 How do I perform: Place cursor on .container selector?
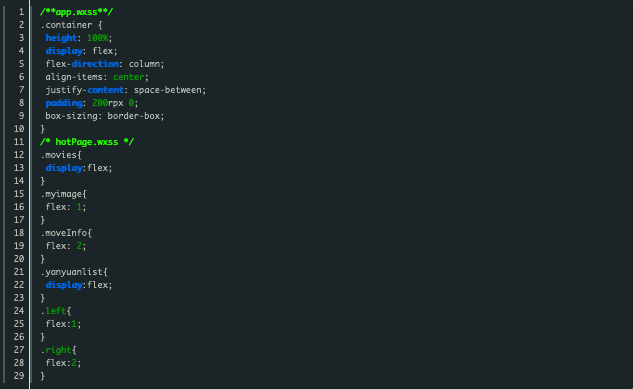66,25
